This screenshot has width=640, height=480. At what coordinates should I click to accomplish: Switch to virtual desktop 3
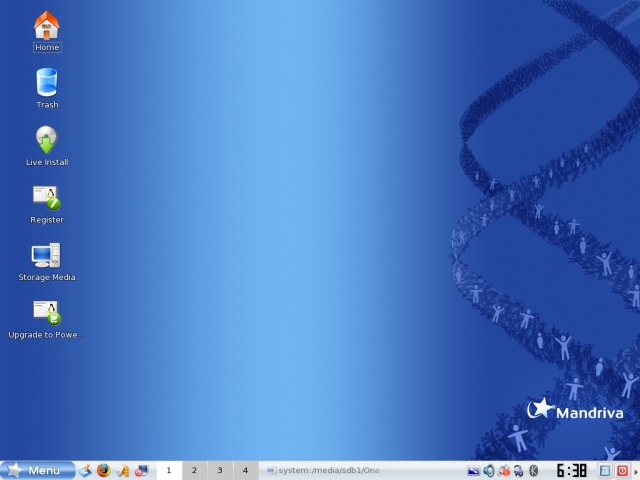coord(220,470)
